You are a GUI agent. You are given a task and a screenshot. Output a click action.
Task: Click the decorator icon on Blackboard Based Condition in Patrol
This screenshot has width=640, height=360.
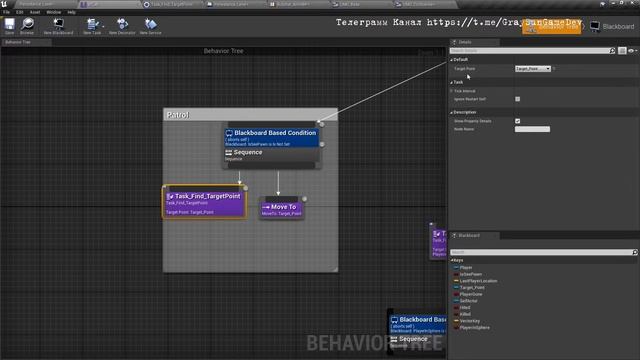pos(229,133)
